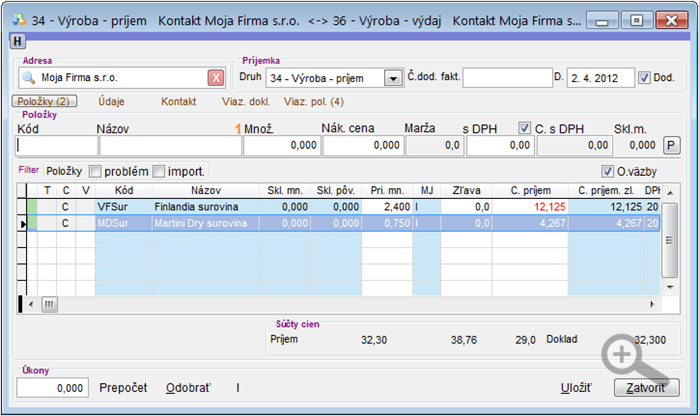The image size is (699, 416).
Task: Open the Viaz. dokl. tab
Action: [246, 102]
